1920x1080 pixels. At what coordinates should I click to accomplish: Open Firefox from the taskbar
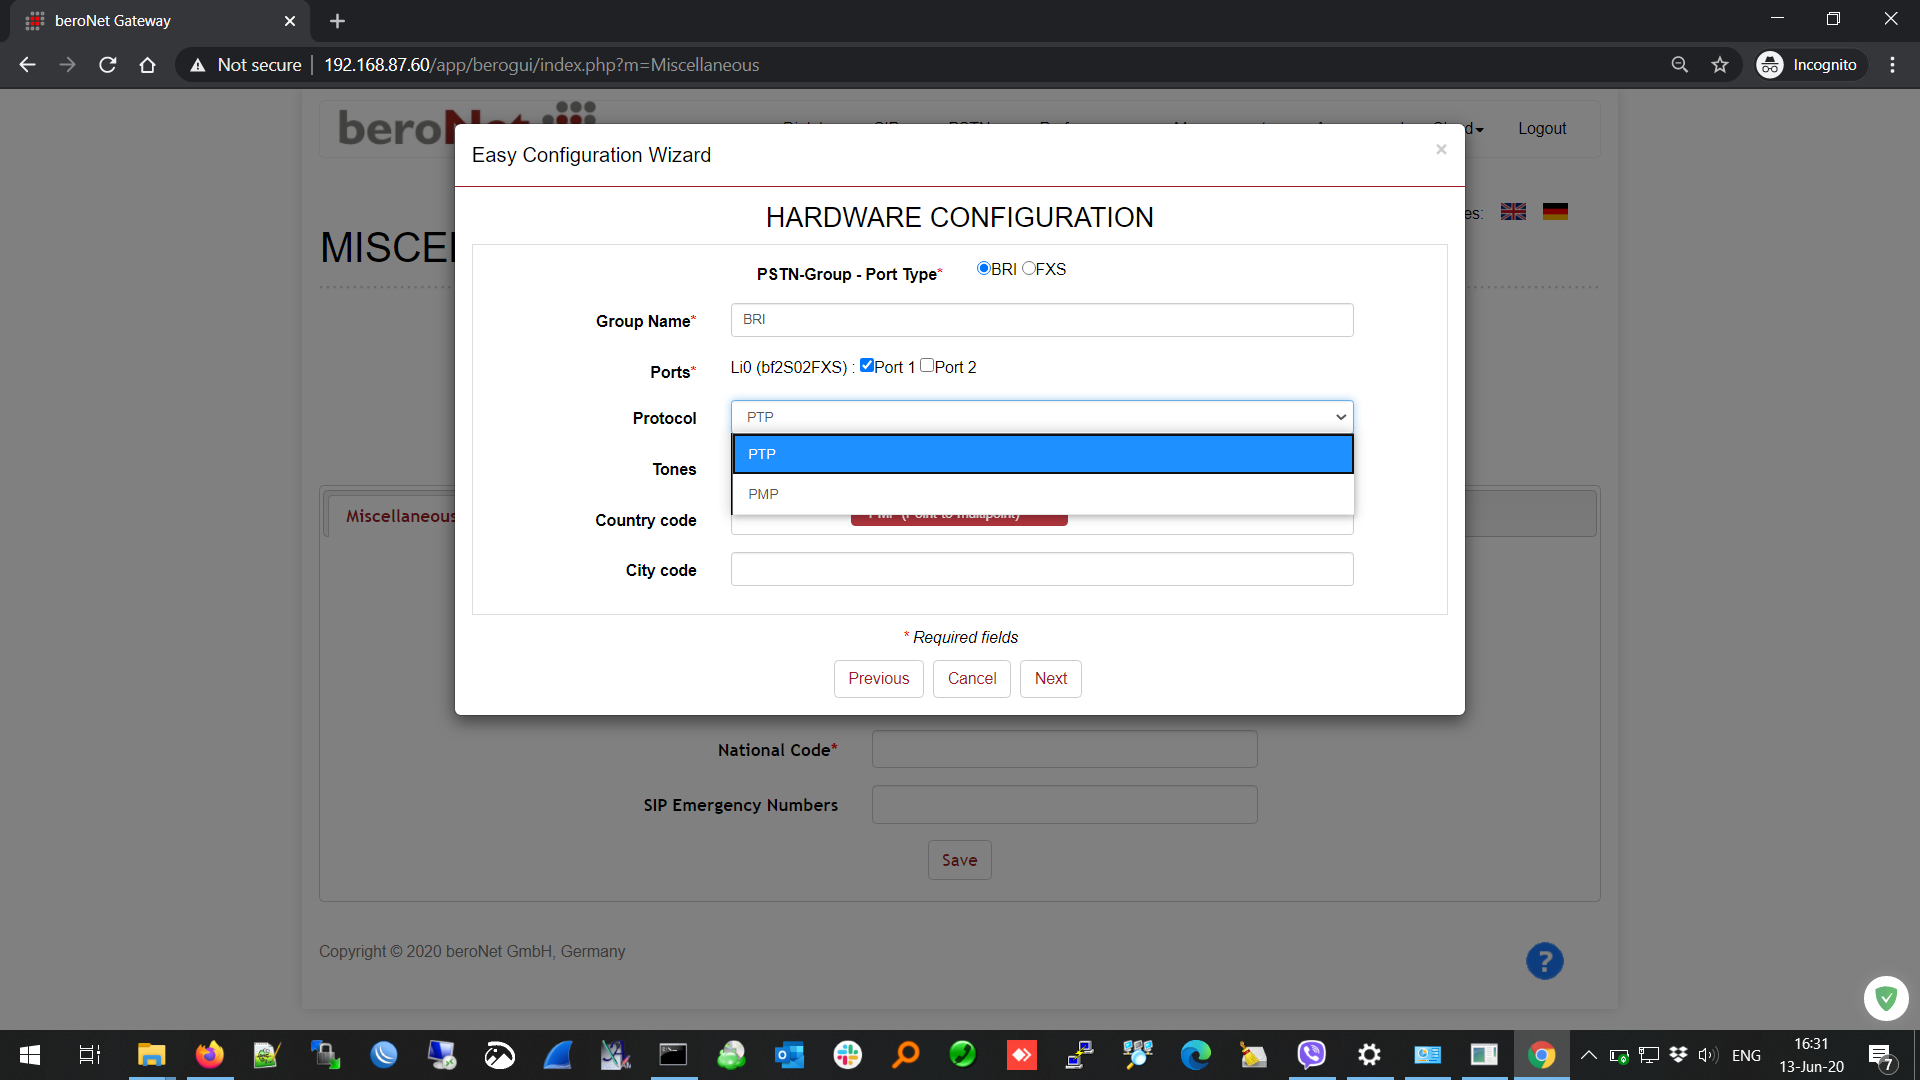click(x=209, y=1055)
